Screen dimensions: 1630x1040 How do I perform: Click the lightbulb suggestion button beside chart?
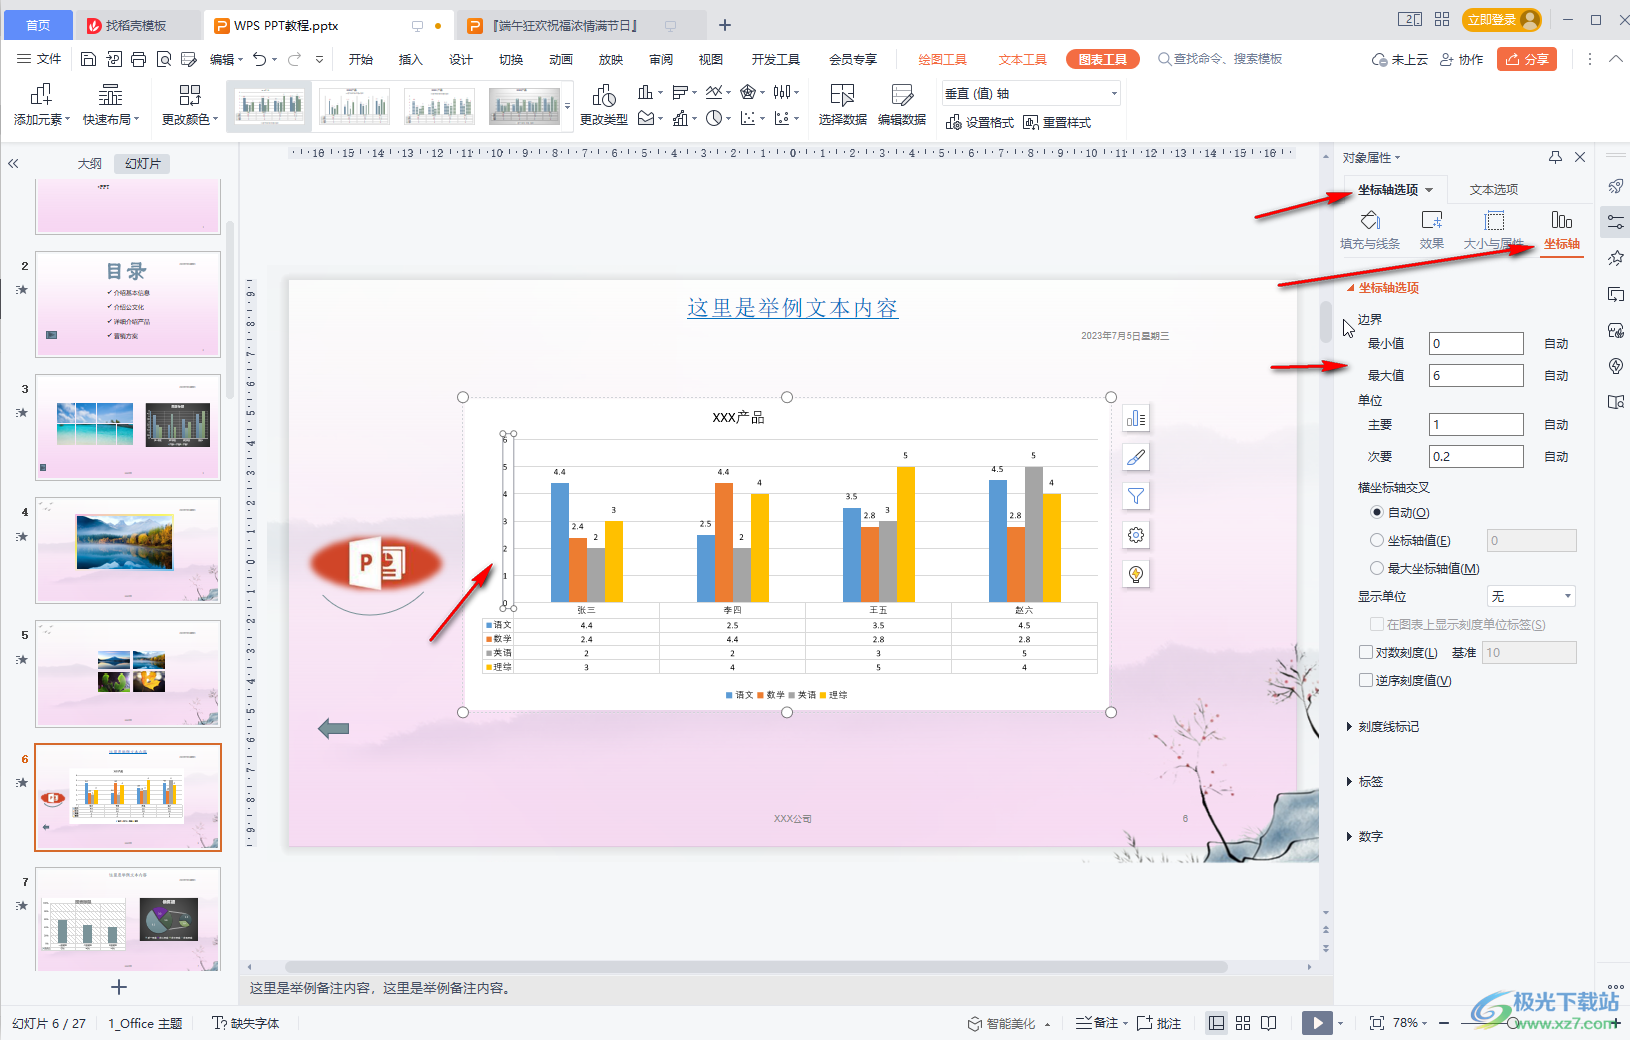1136,574
